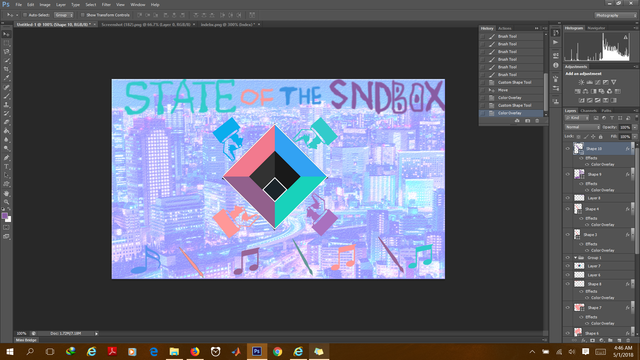Select the Hand tool

pyautogui.click(x=6, y=193)
